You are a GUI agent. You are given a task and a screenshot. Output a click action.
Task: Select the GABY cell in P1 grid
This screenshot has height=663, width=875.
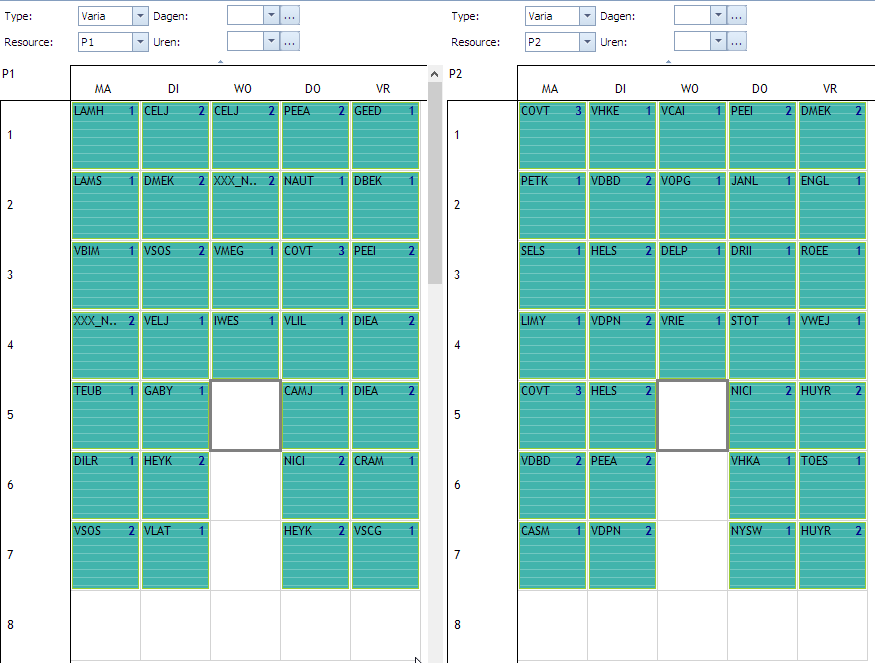175,415
